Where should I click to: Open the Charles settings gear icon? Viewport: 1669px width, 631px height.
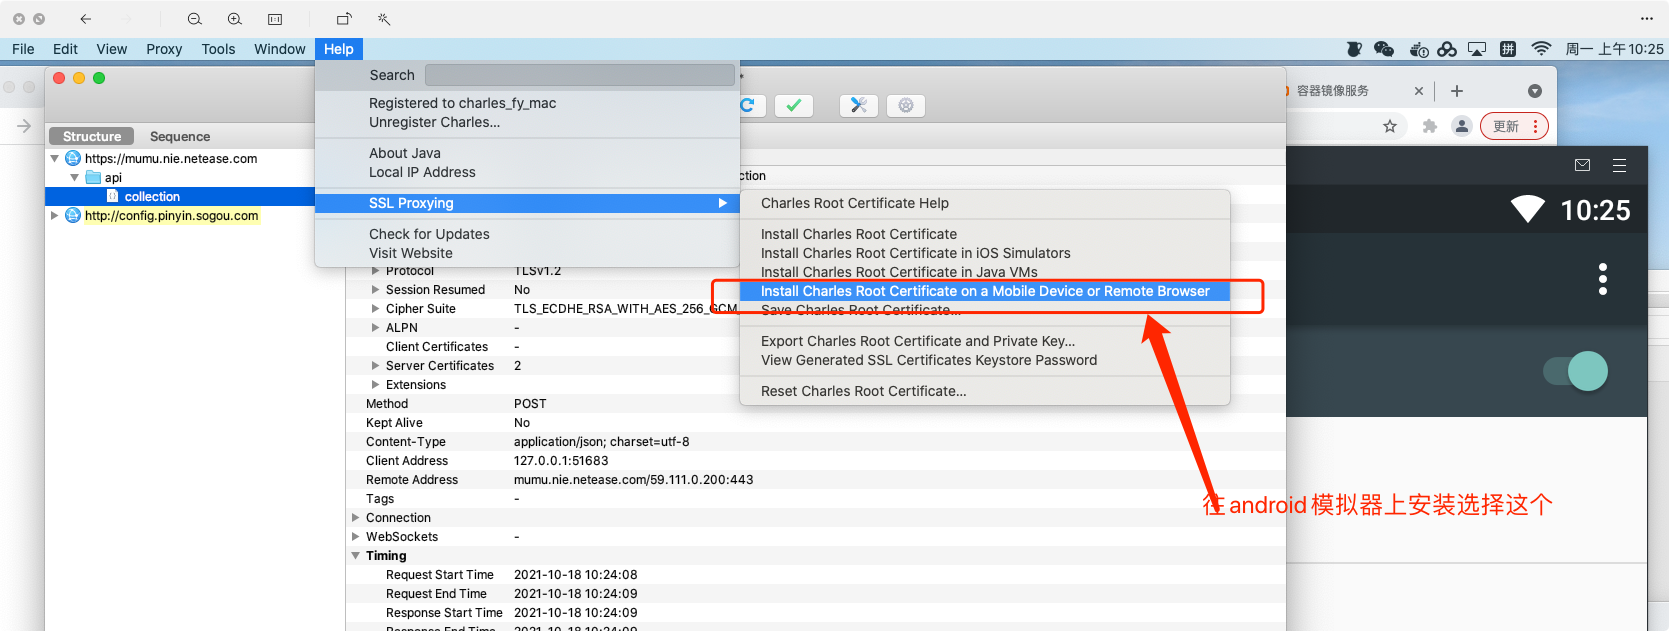906,106
